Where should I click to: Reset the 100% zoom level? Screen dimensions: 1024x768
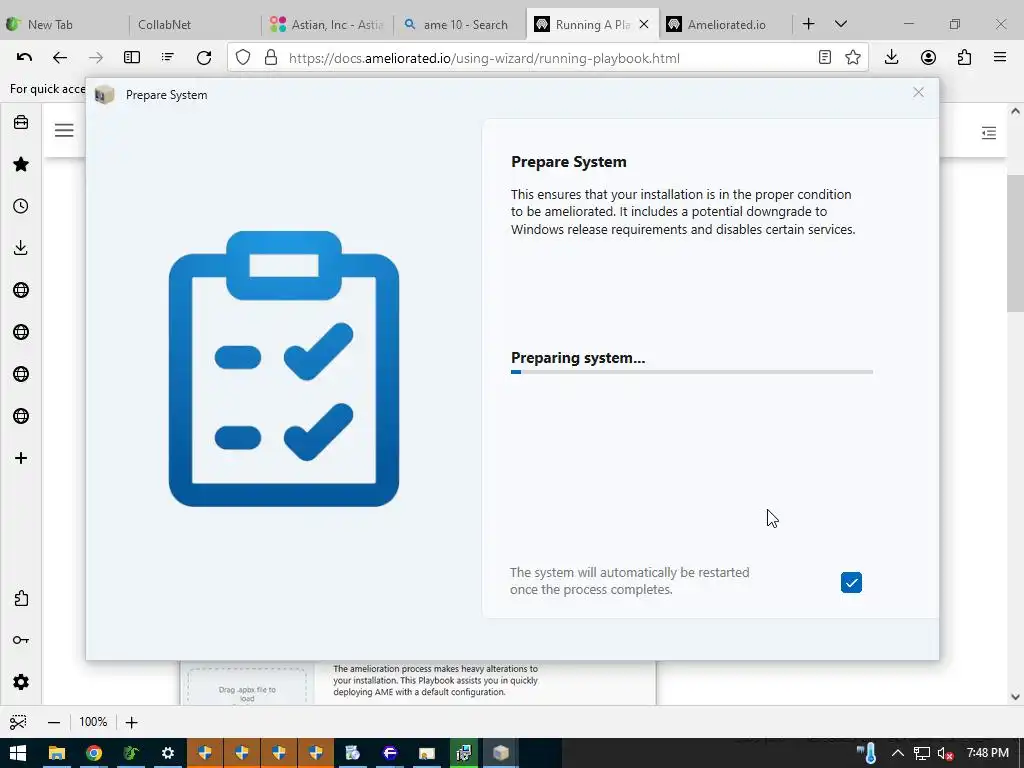click(x=93, y=722)
